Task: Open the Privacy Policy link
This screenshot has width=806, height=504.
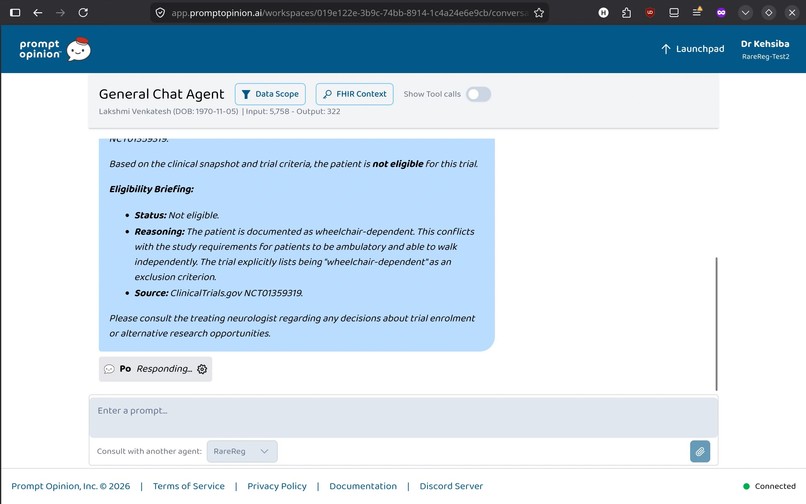Action: pos(277,486)
